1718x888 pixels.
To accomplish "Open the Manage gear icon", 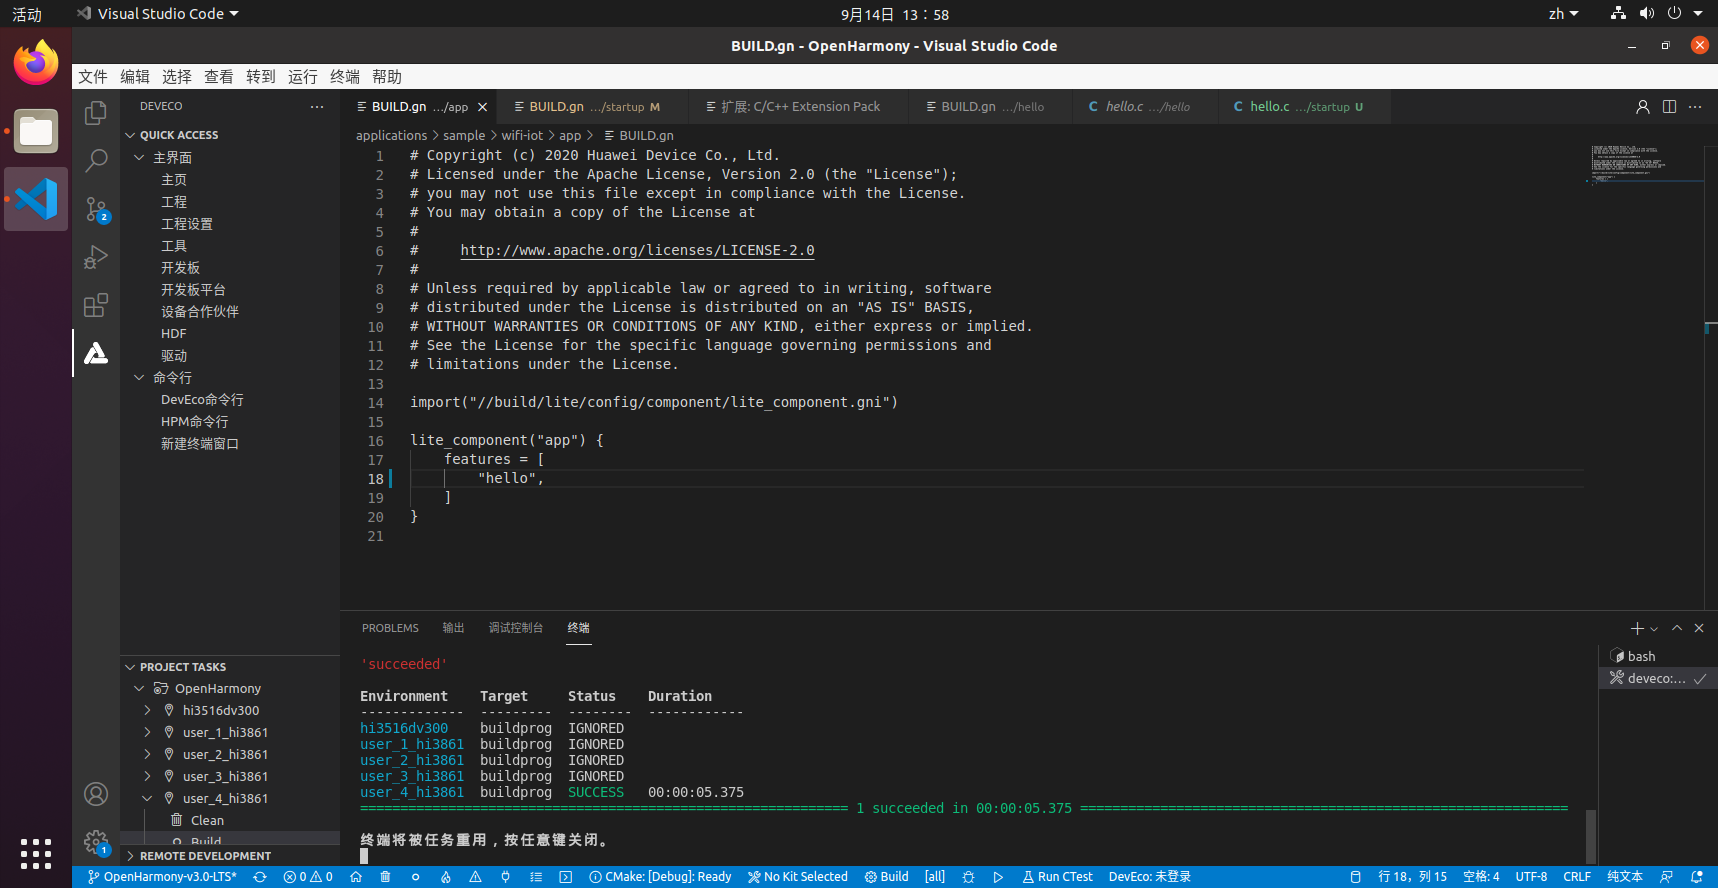I will tap(96, 842).
